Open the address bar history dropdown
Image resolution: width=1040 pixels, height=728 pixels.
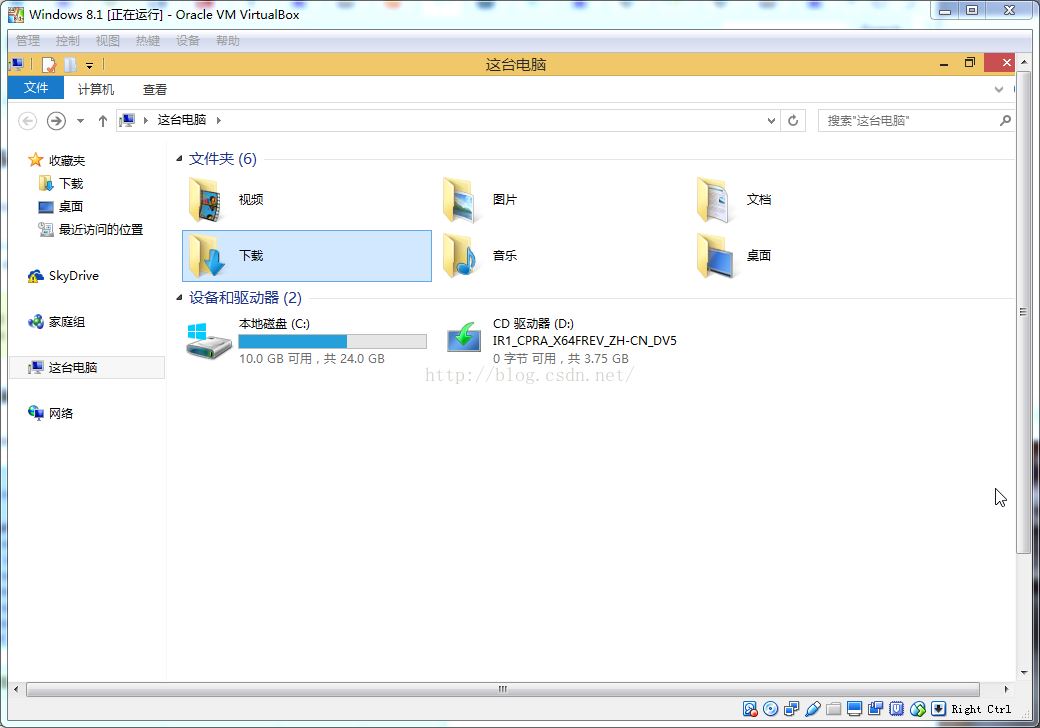[771, 121]
